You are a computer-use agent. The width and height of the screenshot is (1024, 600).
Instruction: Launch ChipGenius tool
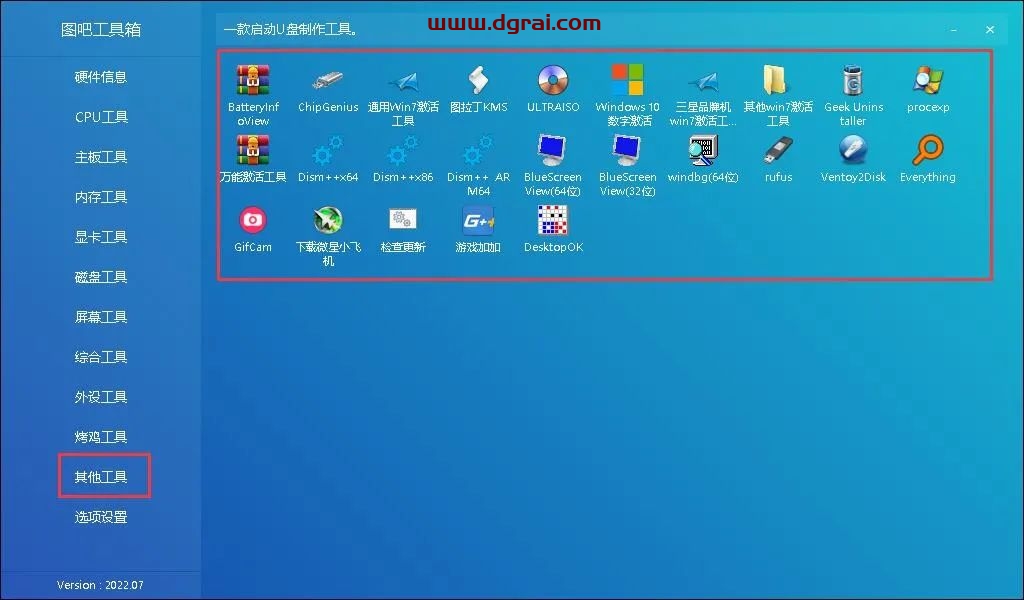pyautogui.click(x=328, y=88)
